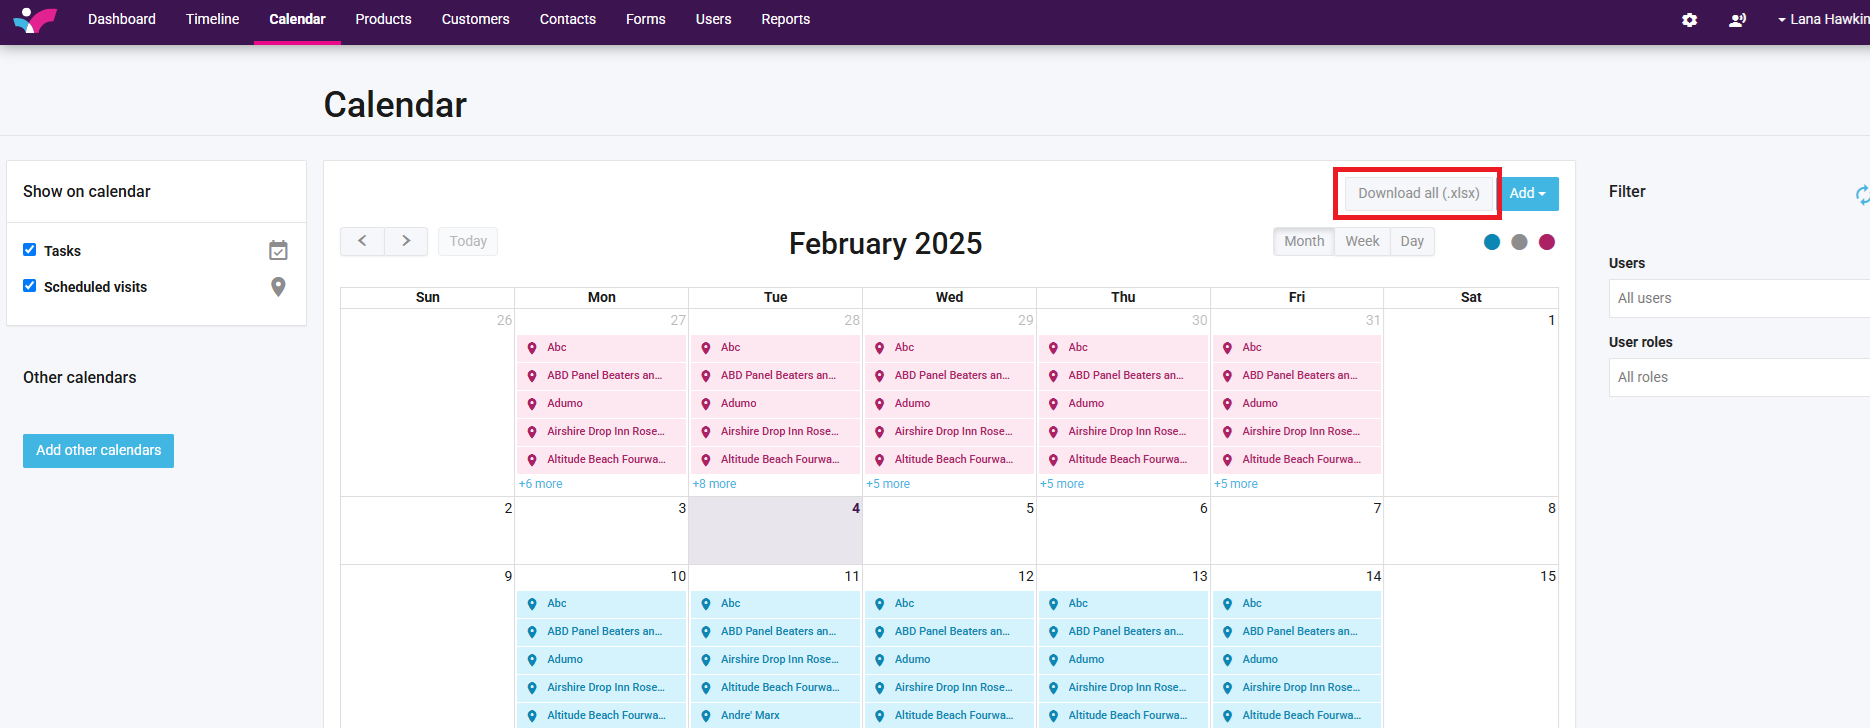This screenshot has width=1870, height=728.
Task: Click Download all (.xlsx) button
Action: tap(1418, 193)
